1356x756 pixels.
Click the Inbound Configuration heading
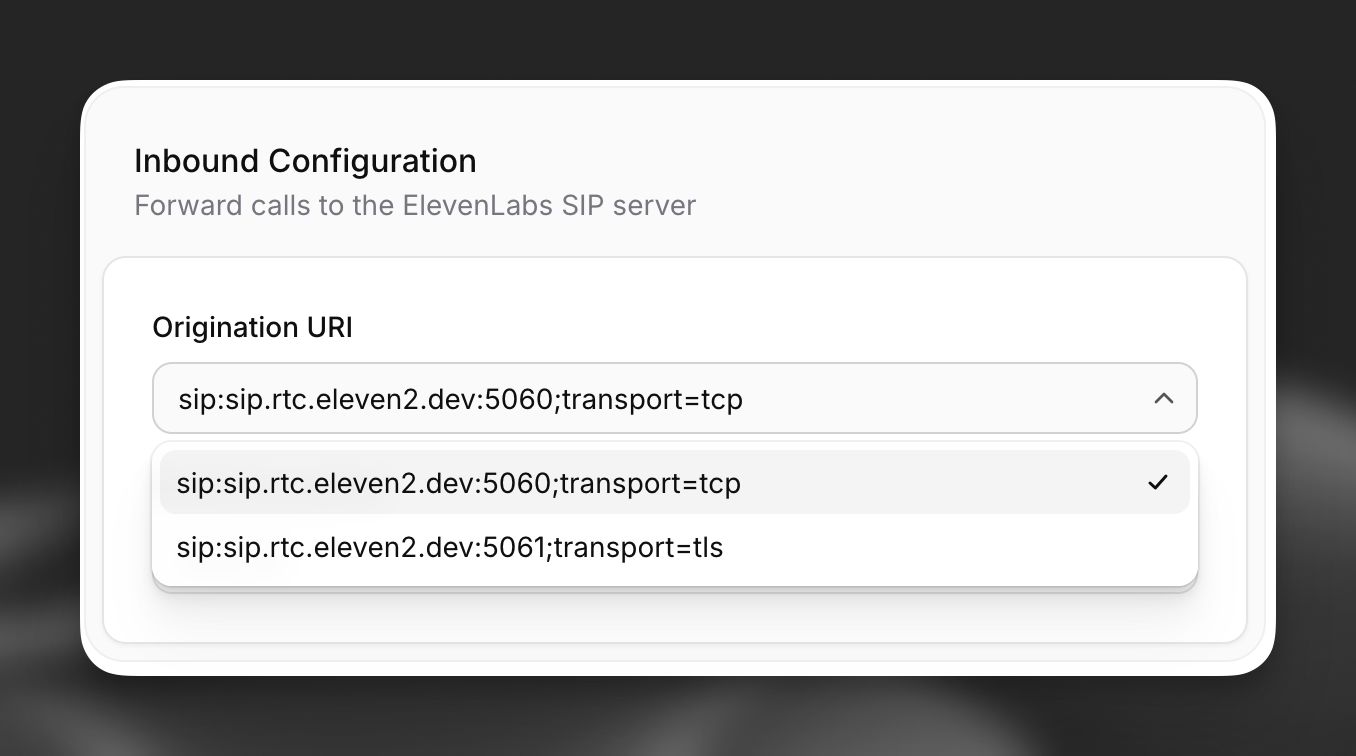[305, 160]
